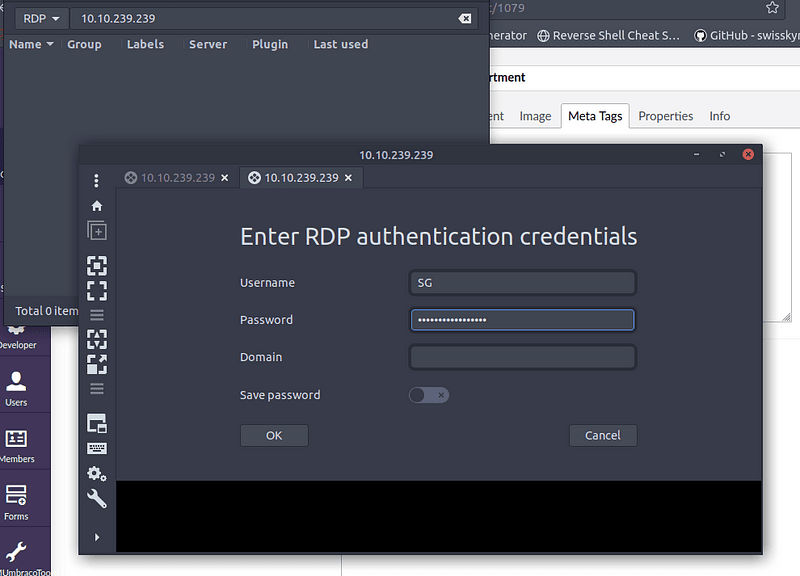This screenshot has width=800, height=576.
Task: Open the wrench tools icon
Action: (x=97, y=499)
